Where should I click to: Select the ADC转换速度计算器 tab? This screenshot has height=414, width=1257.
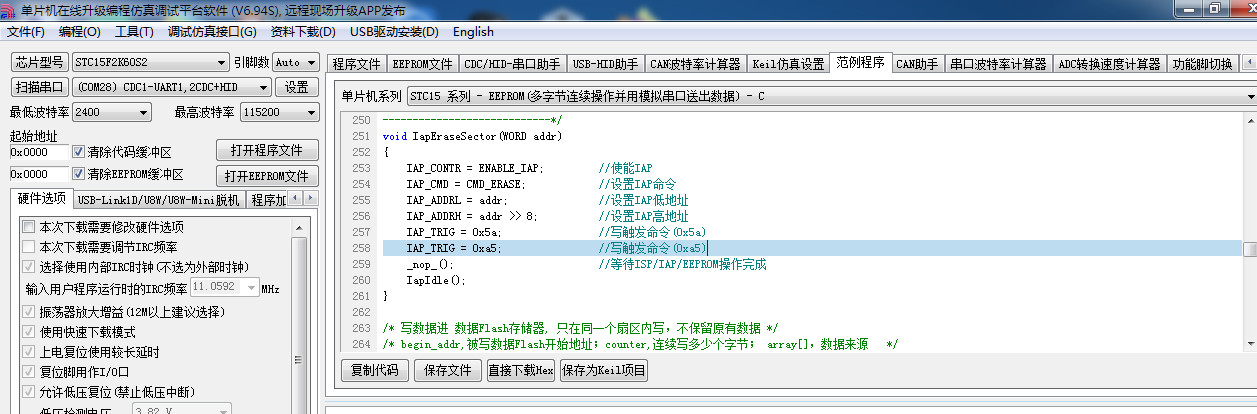1110,64
